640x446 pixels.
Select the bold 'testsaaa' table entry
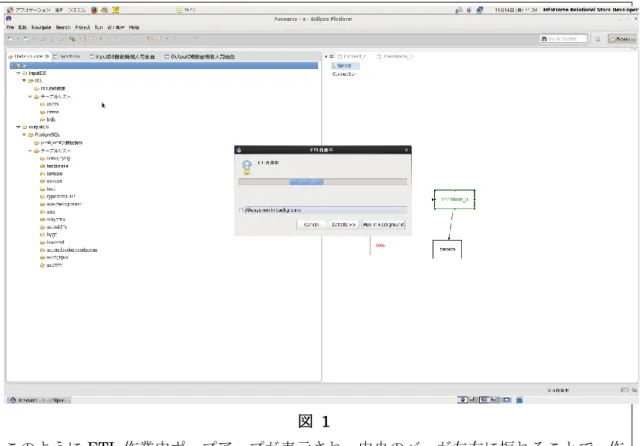pyautogui.click(x=57, y=166)
